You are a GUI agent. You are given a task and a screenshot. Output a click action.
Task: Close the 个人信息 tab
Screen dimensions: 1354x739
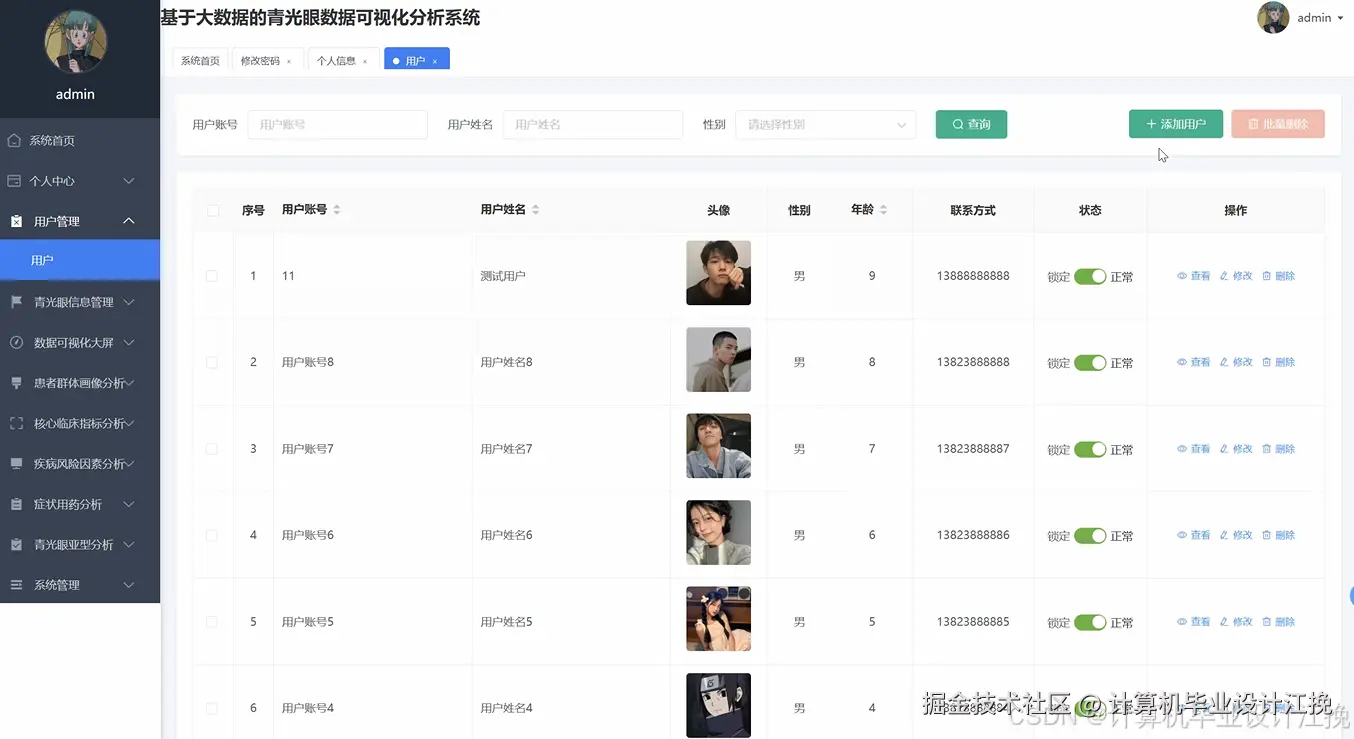tap(365, 62)
